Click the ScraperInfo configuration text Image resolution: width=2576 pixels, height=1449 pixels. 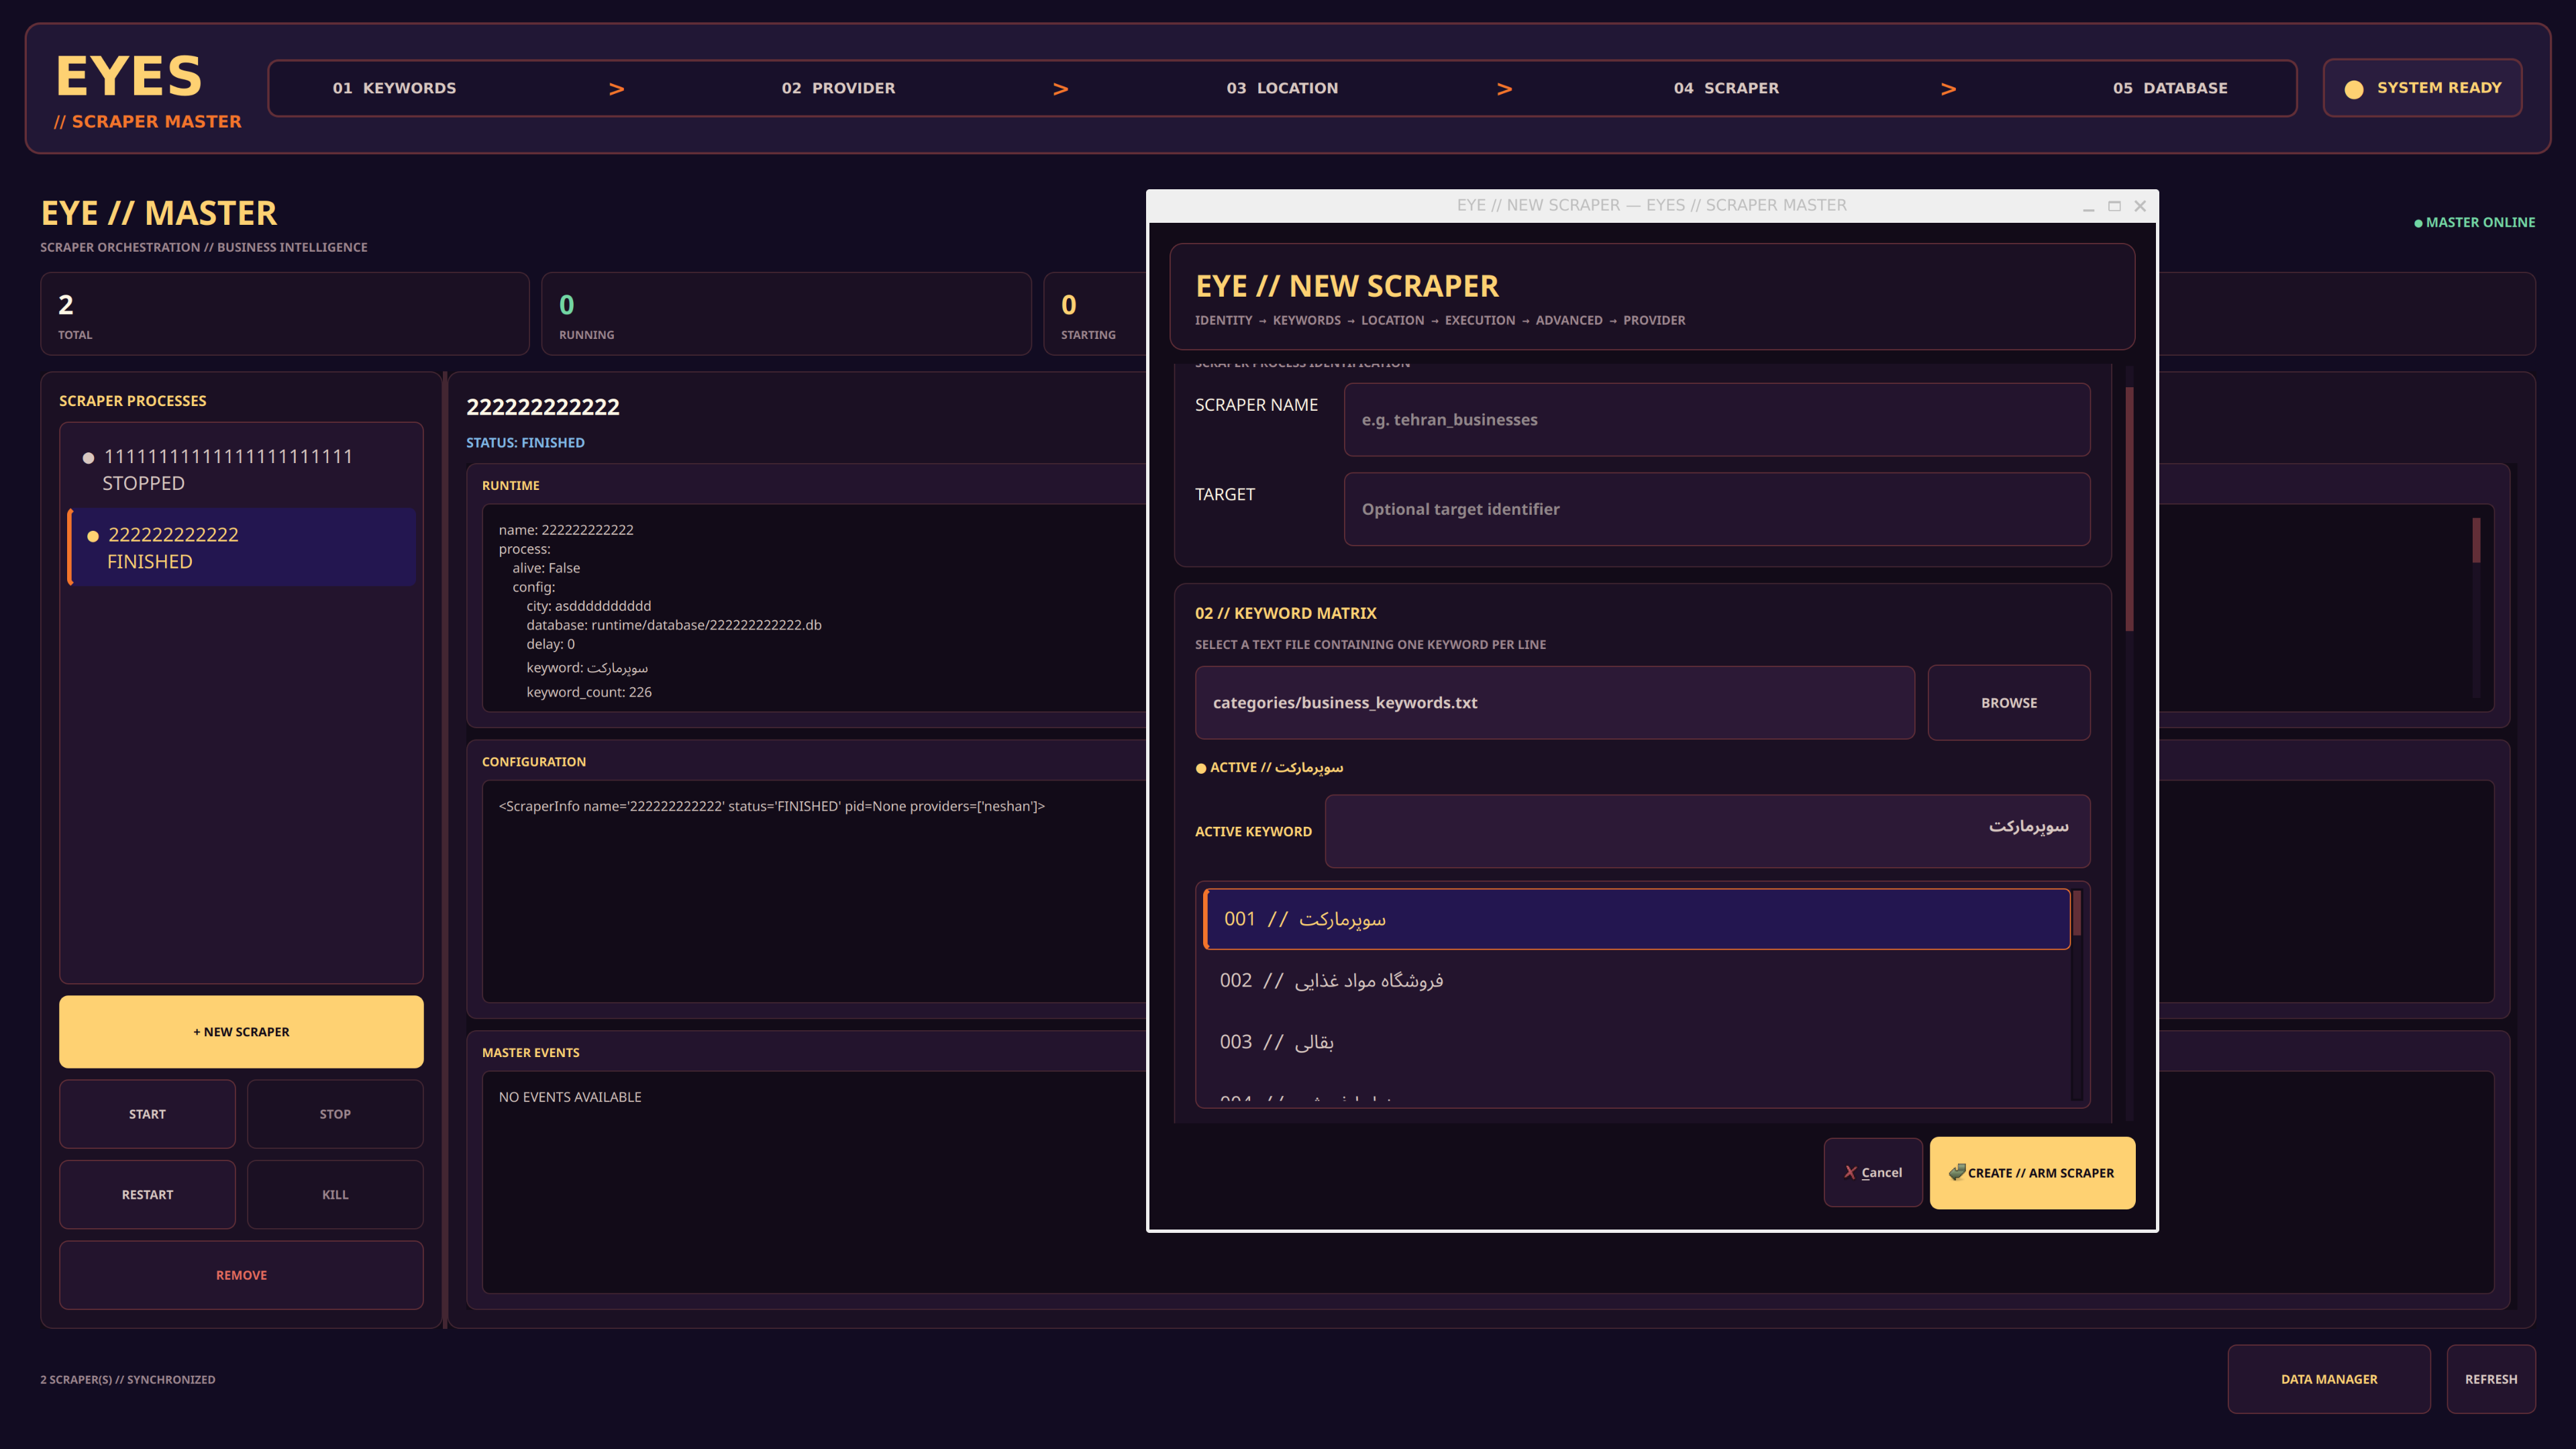[772, 806]
